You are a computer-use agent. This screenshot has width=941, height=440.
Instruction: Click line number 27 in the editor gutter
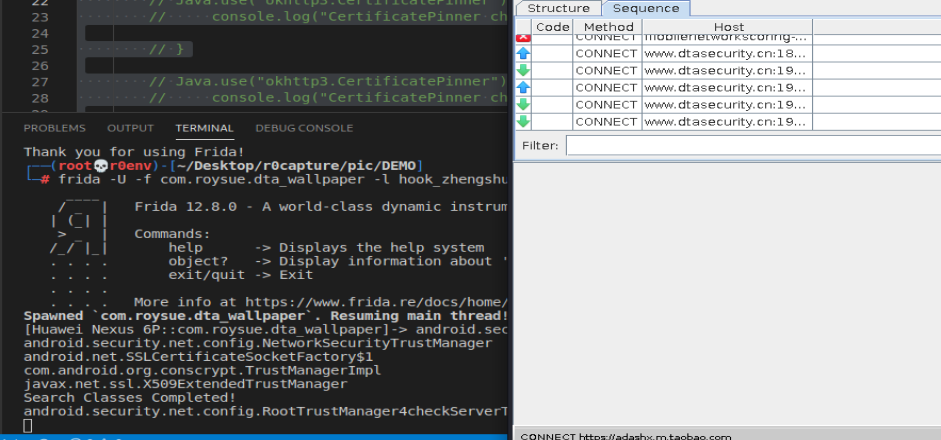tap(40, 82)
